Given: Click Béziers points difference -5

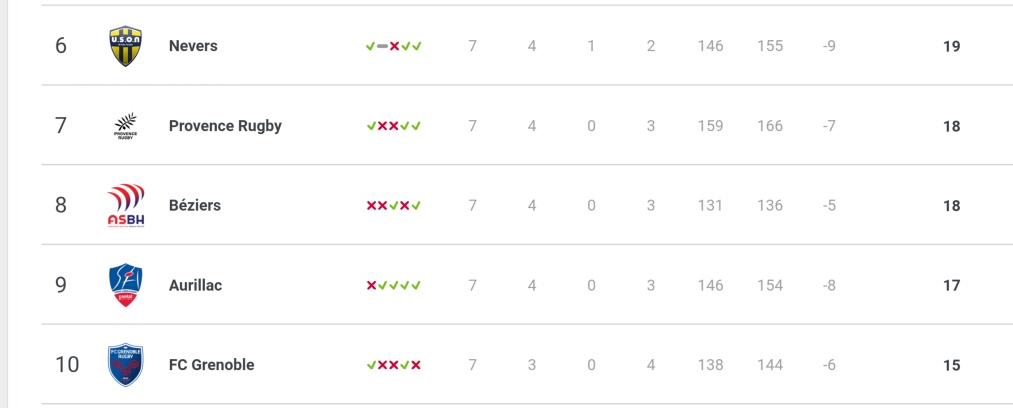Looking at the screenshot, I should [830, 205].
